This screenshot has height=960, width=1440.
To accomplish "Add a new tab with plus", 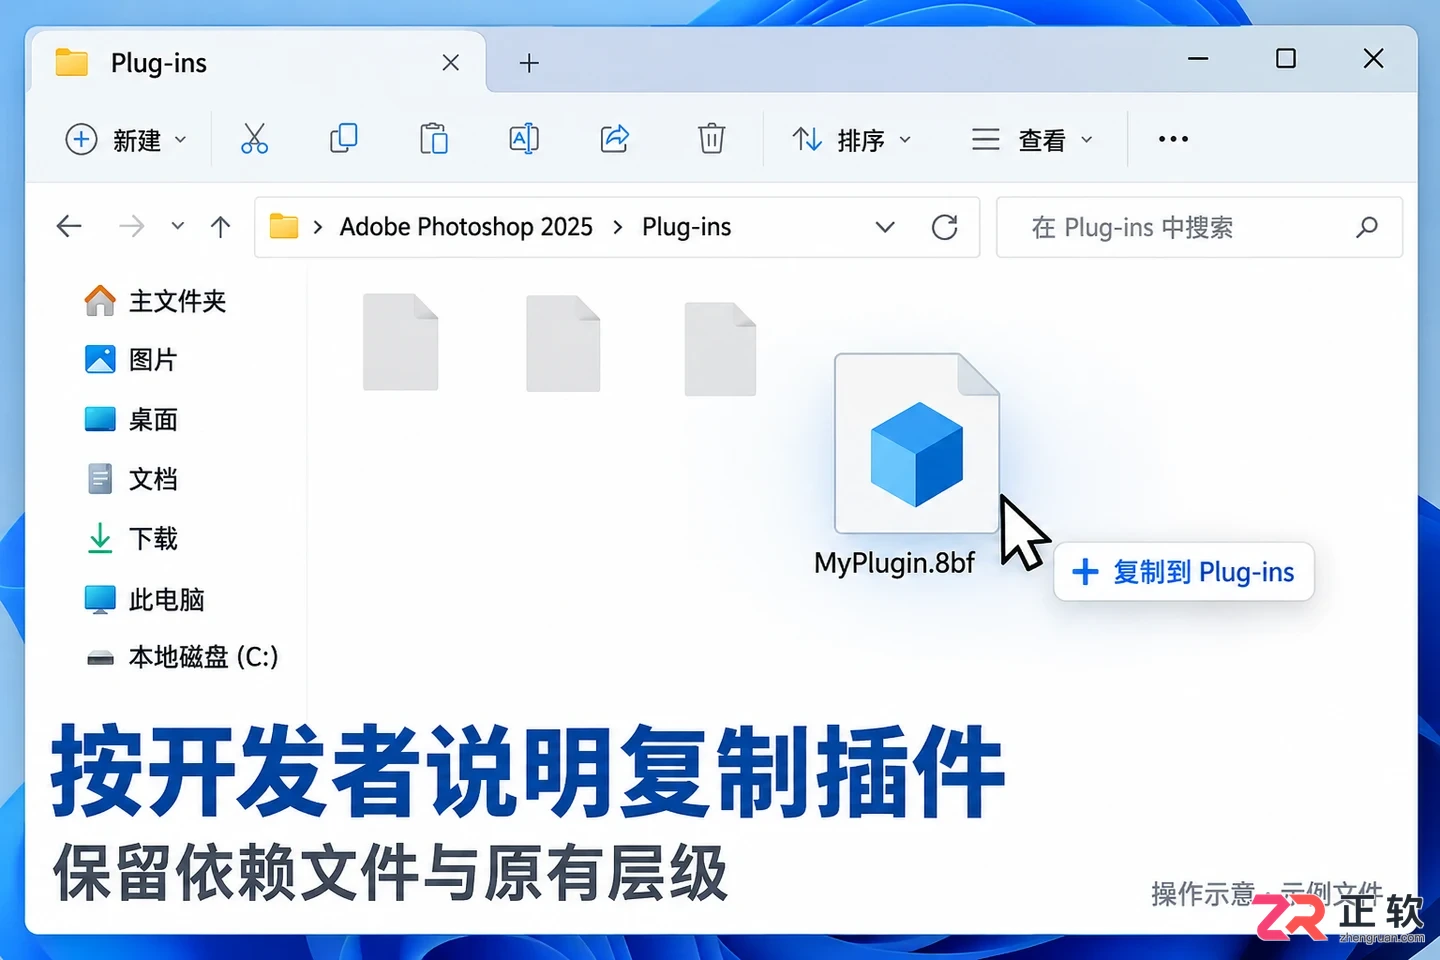I will [x=529, y=63].
